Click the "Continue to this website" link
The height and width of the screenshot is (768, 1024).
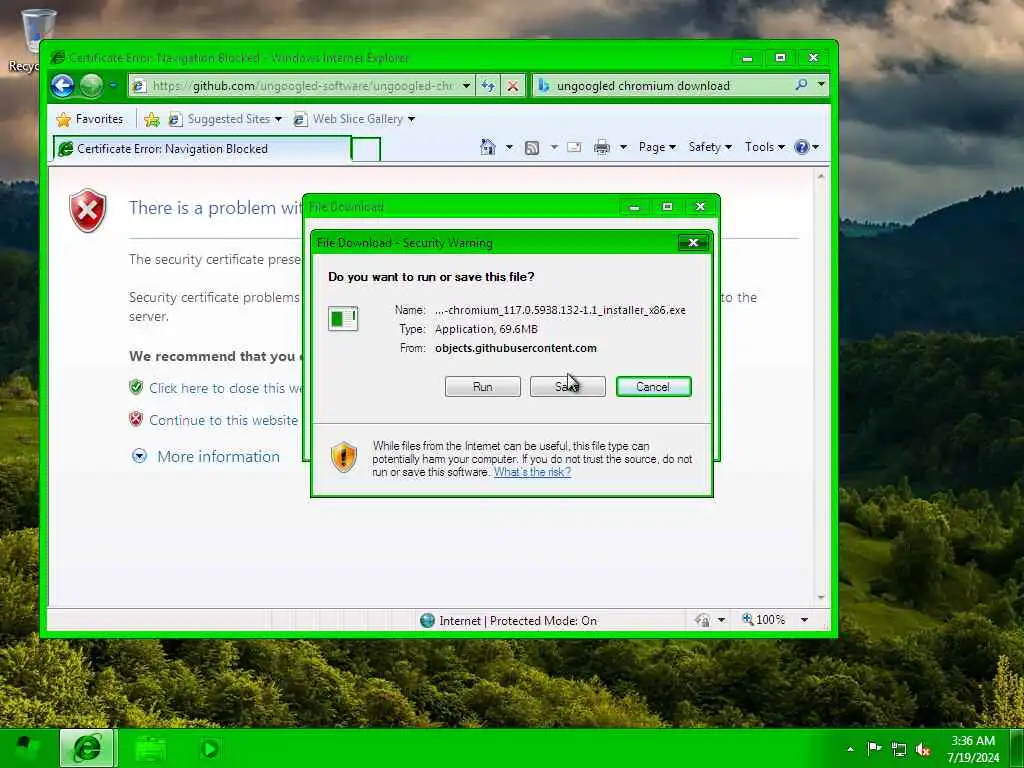click(x=223, y=421)
